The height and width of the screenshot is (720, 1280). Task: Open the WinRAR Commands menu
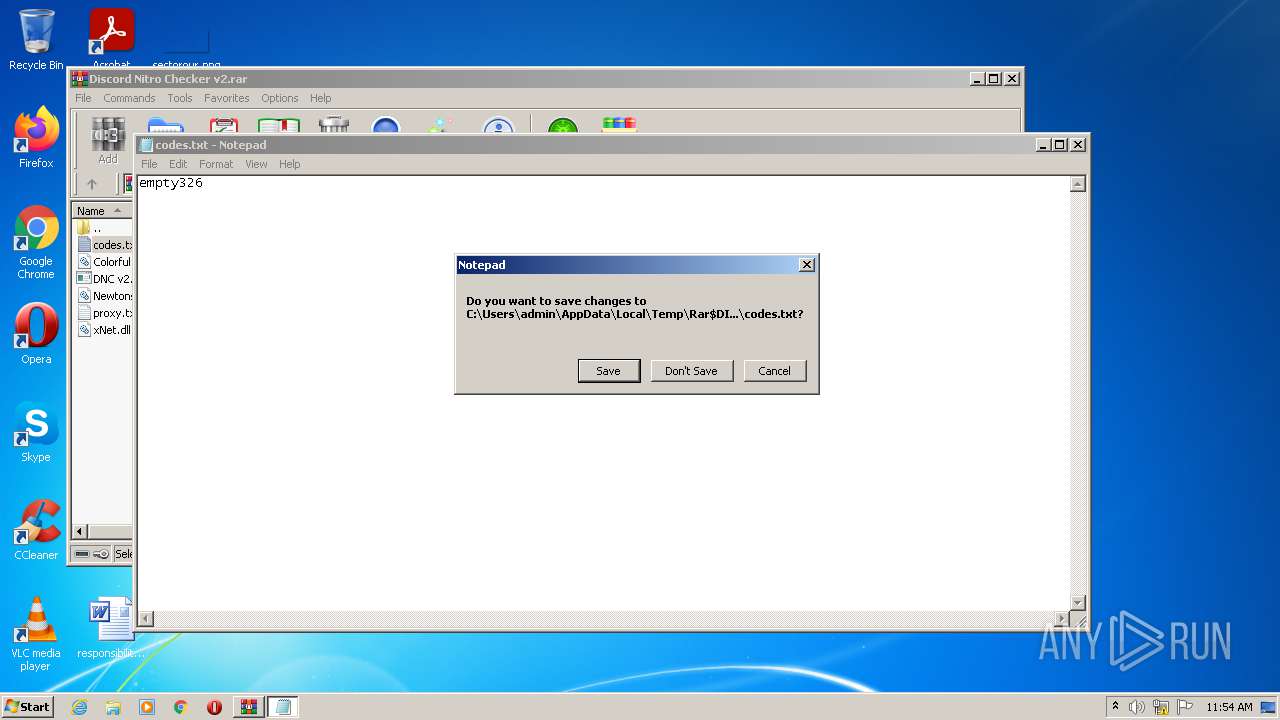(129, 98)
